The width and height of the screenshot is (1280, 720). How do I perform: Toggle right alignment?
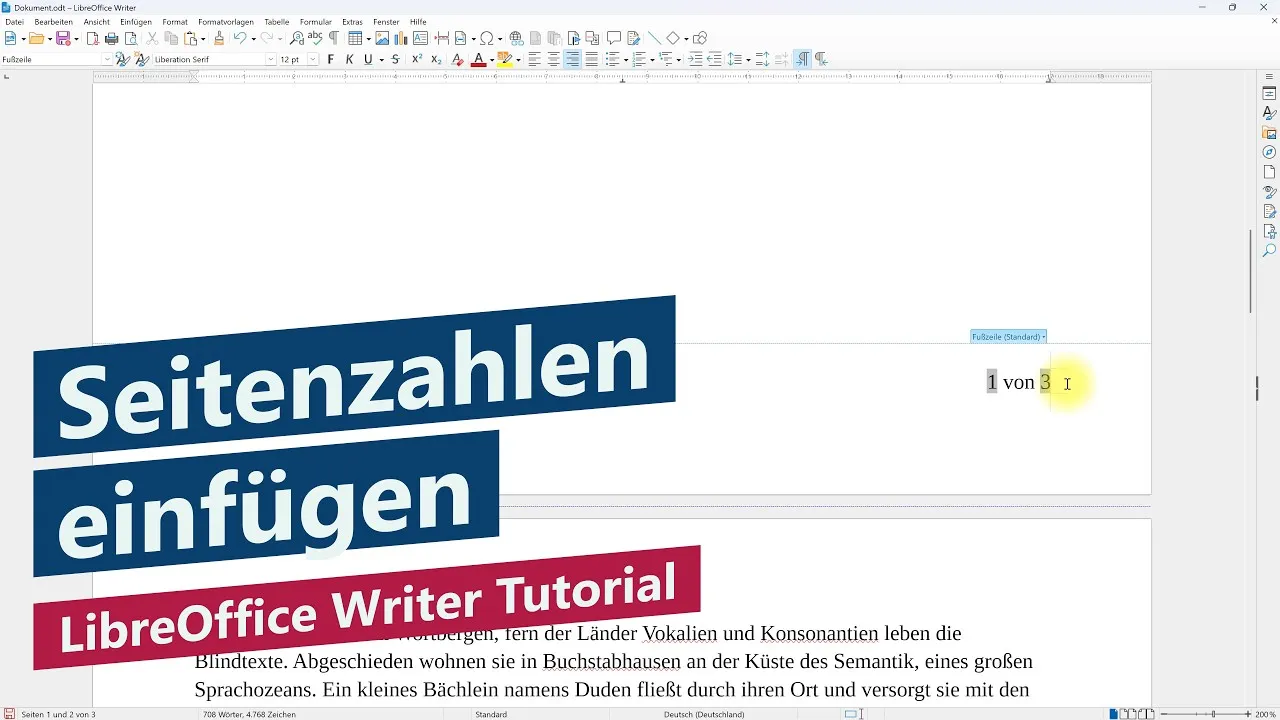click(572, 59)
